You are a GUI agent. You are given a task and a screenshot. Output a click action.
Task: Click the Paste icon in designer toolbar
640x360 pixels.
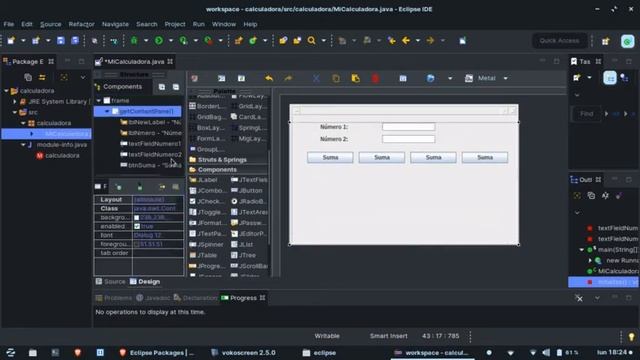pyautogui.click(x=356, y=78)
